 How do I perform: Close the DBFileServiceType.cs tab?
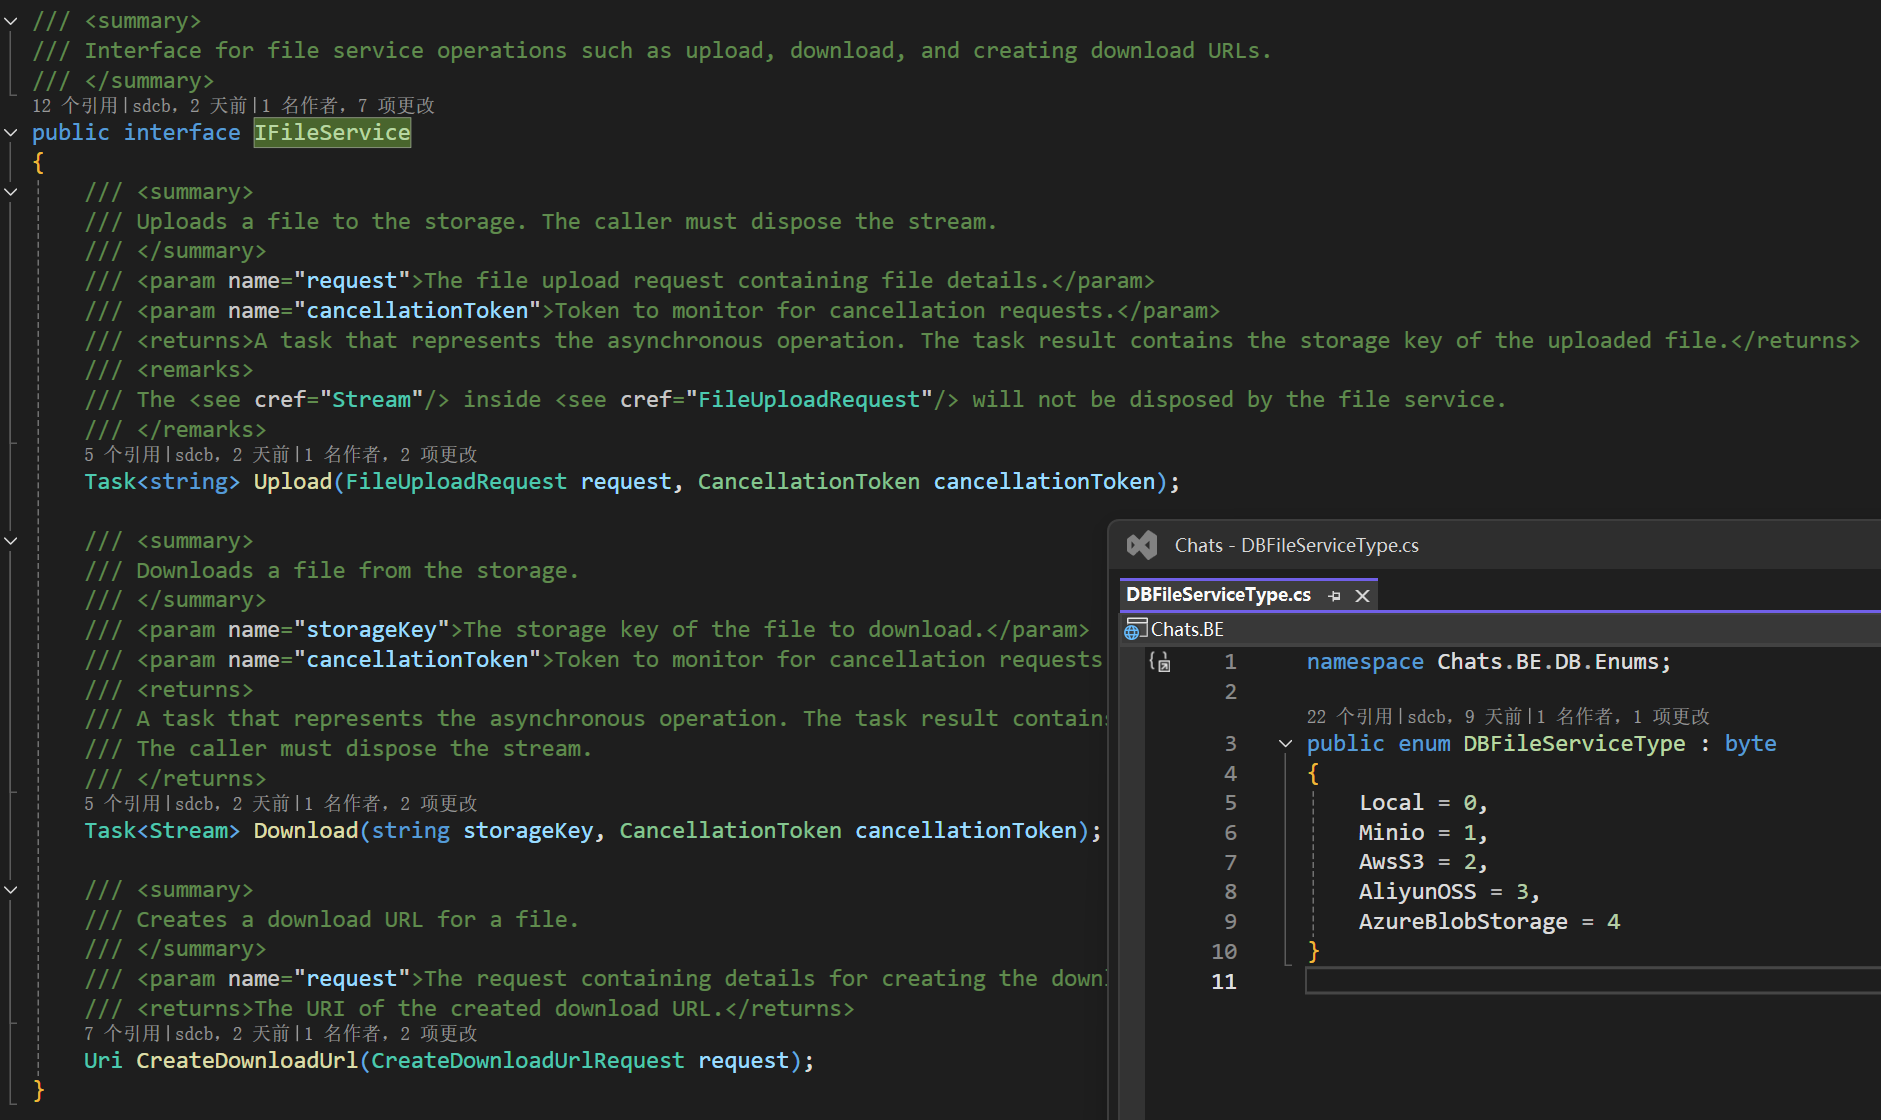tap(1362, 596)
